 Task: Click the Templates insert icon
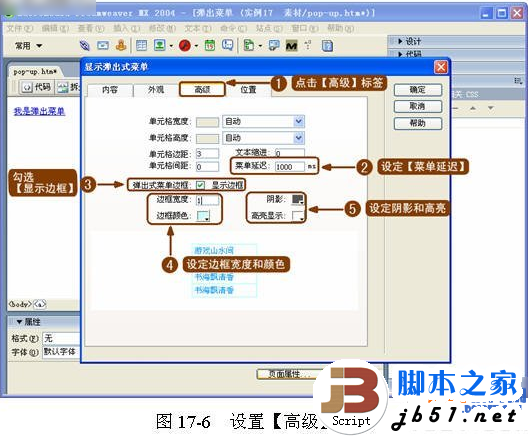coord(249,45)
